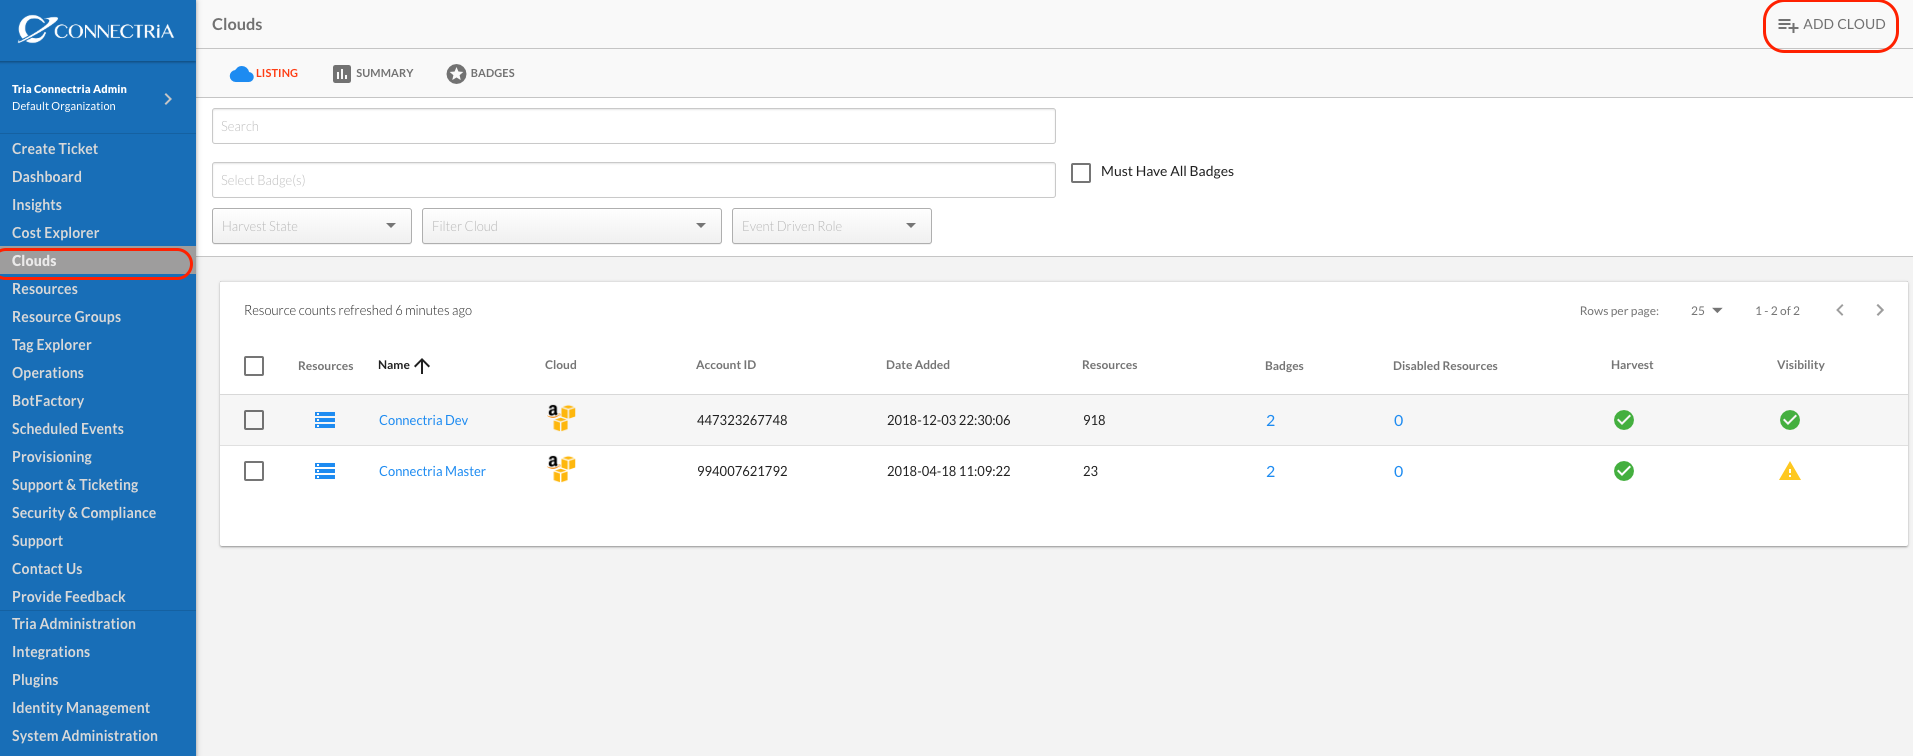Click Harvest green check for Connectria Master

pyautogui.click(x=1624, y=471)
